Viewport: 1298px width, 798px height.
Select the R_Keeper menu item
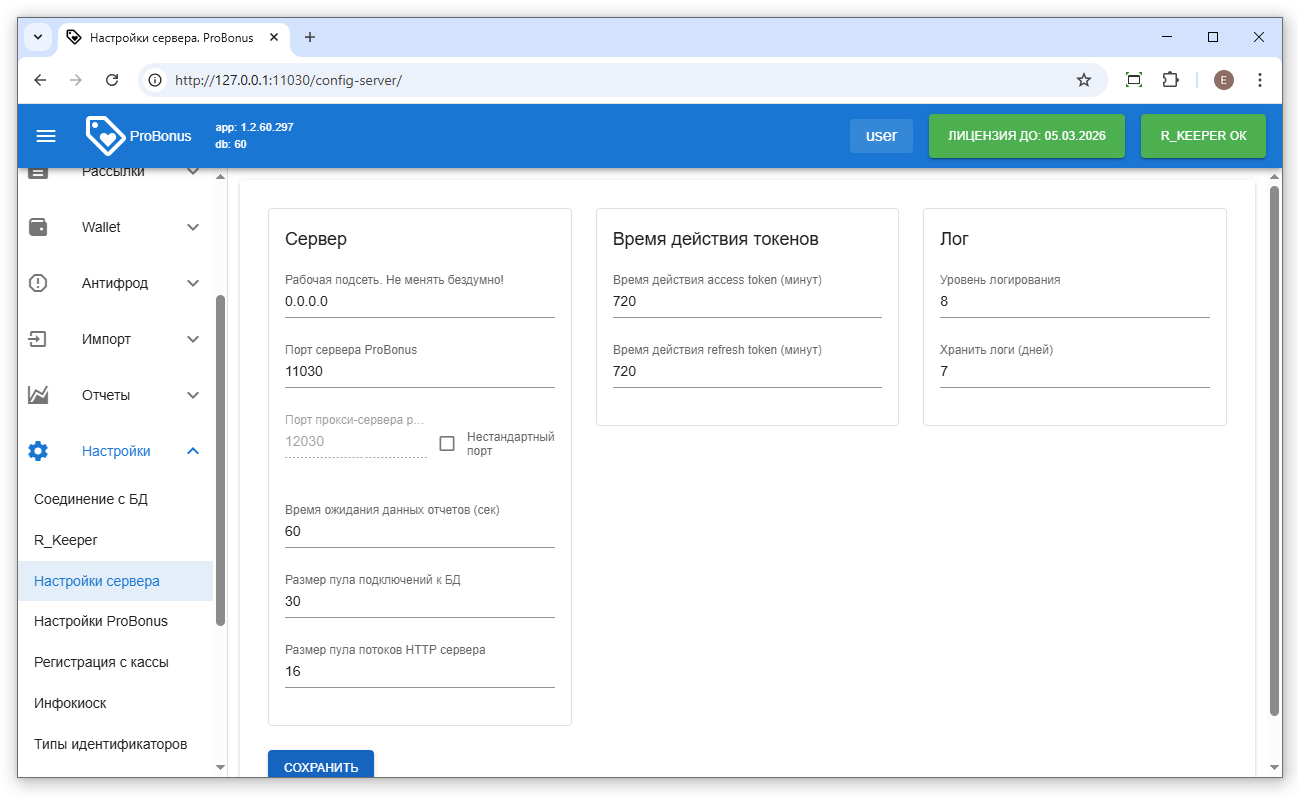point(66,540)
